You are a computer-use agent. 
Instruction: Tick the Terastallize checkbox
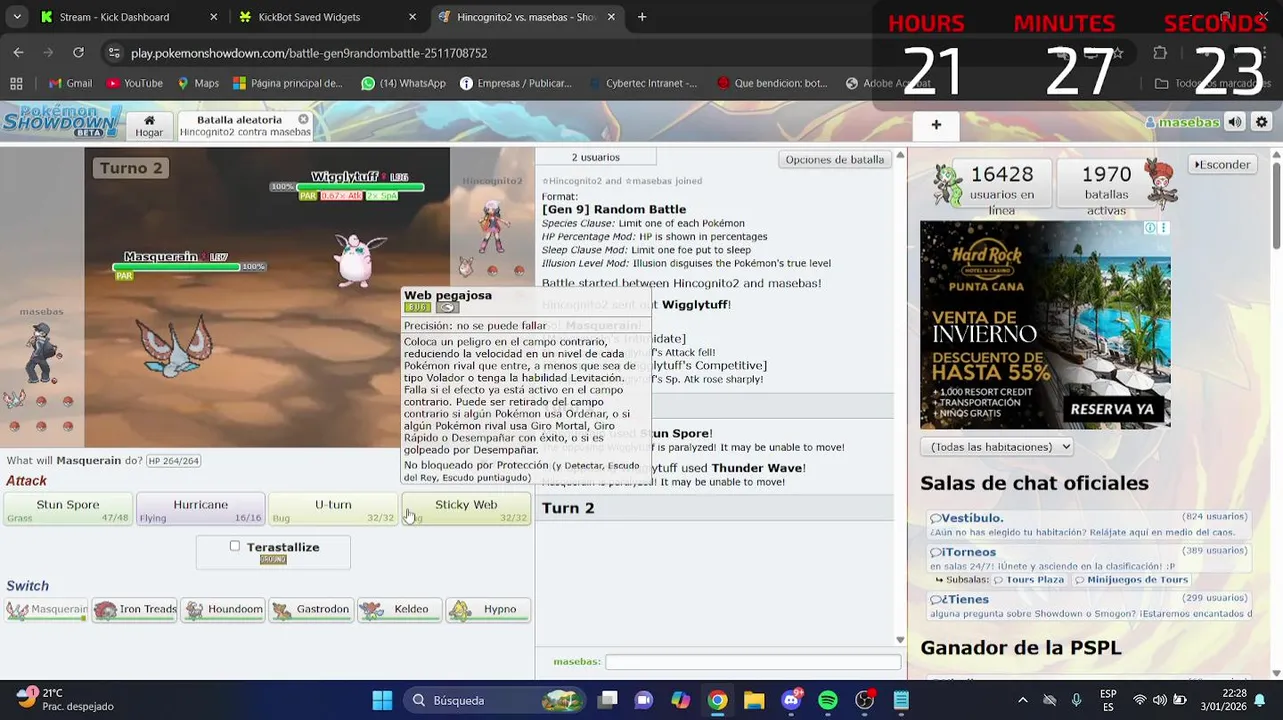[235, 546]
